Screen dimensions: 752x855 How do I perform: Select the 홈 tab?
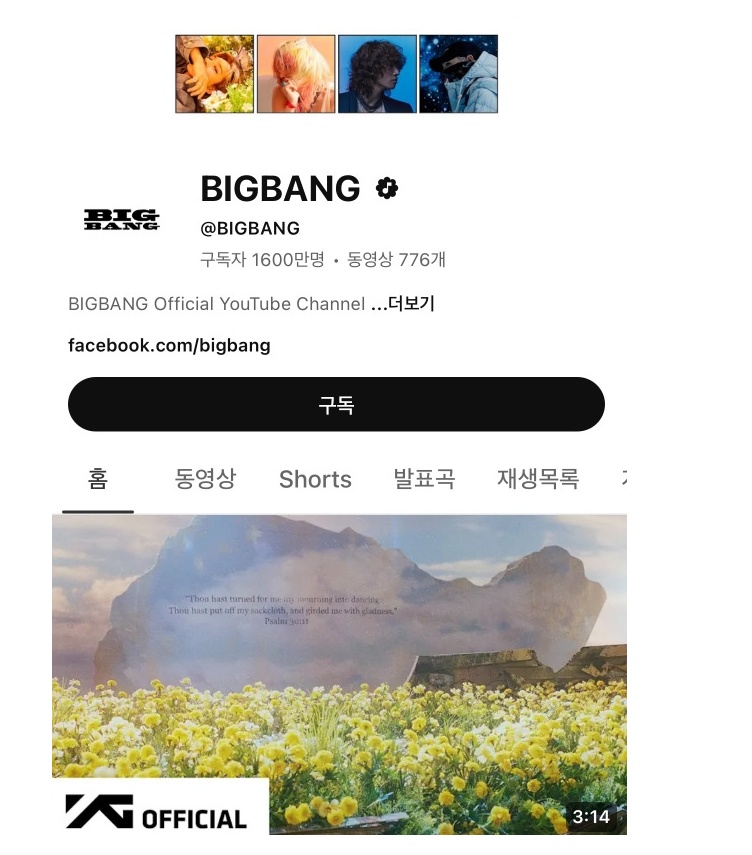[98, 479]
